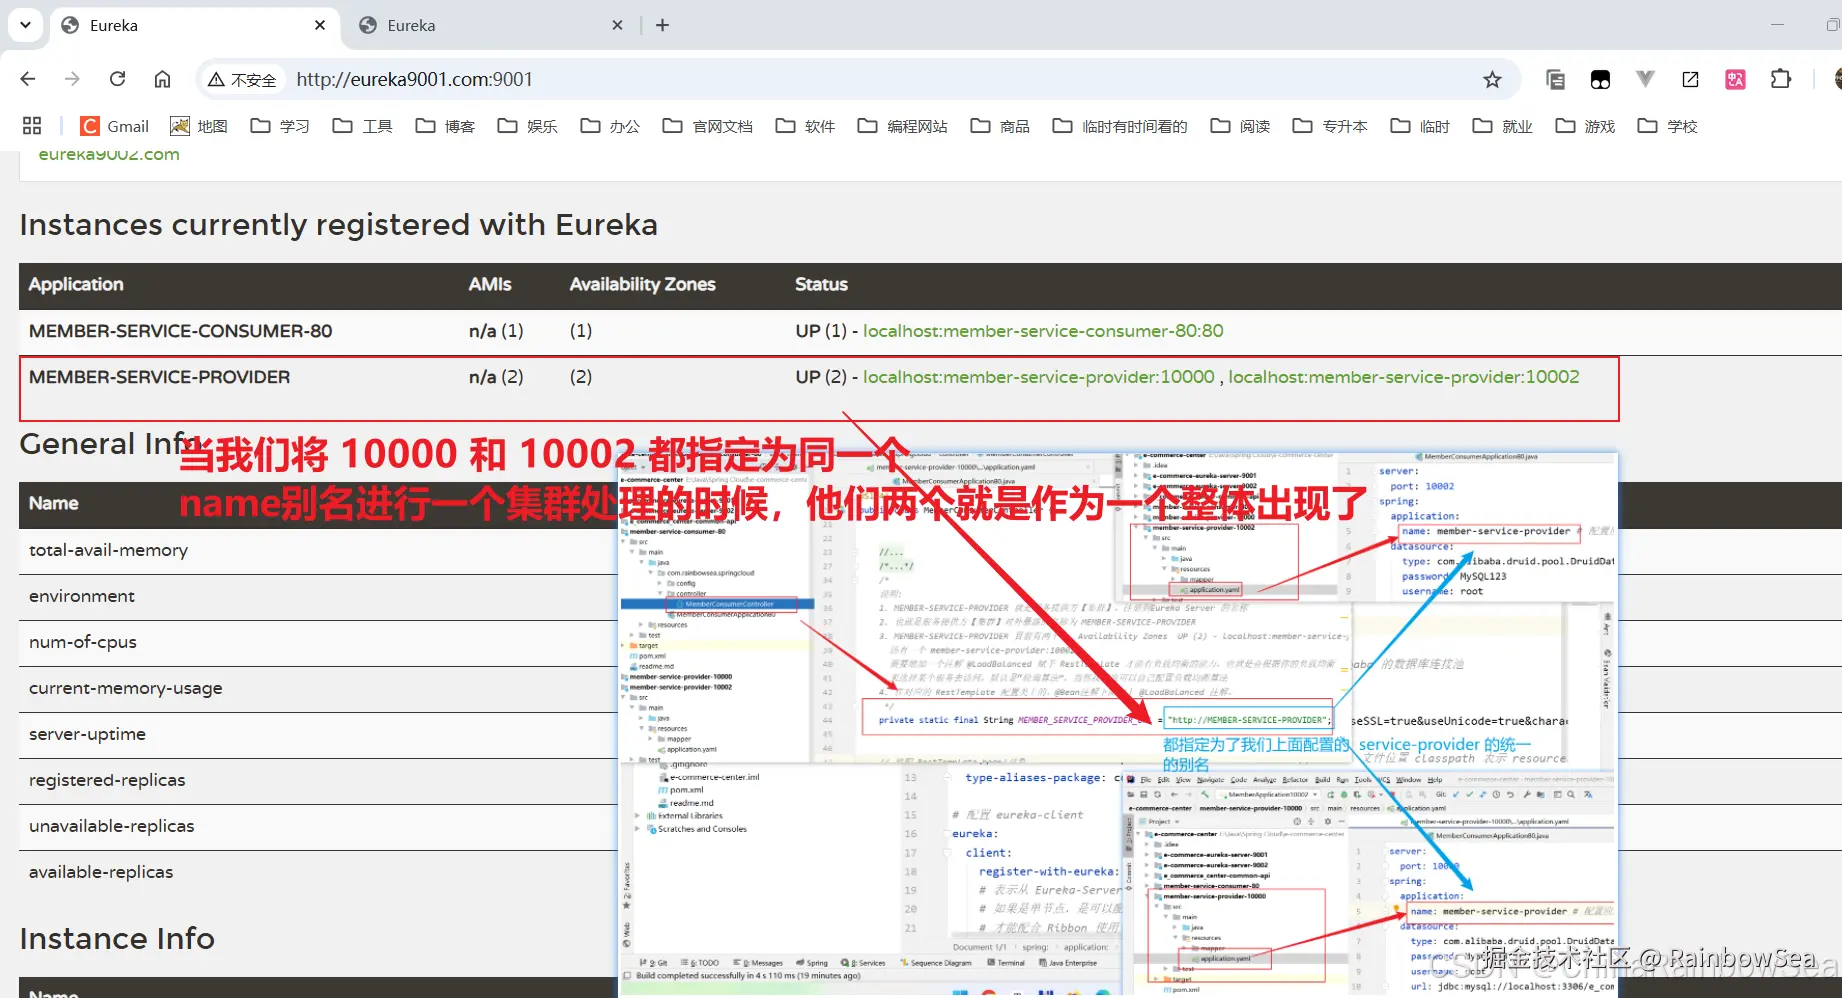
Task: Click the total-avail-memory row
Action: click(318, 550)
